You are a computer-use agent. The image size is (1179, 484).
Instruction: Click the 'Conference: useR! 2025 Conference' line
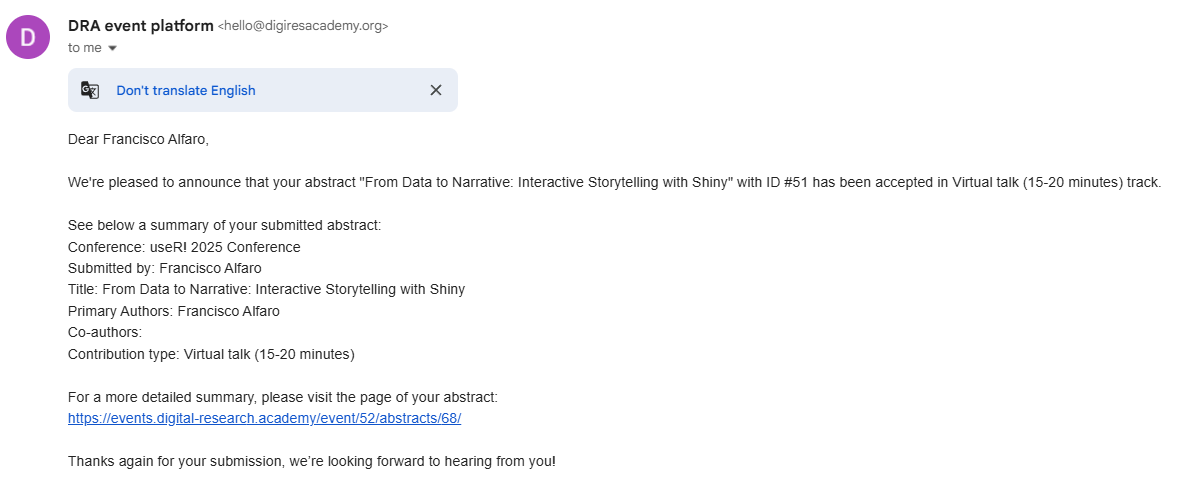click(184, 247)
